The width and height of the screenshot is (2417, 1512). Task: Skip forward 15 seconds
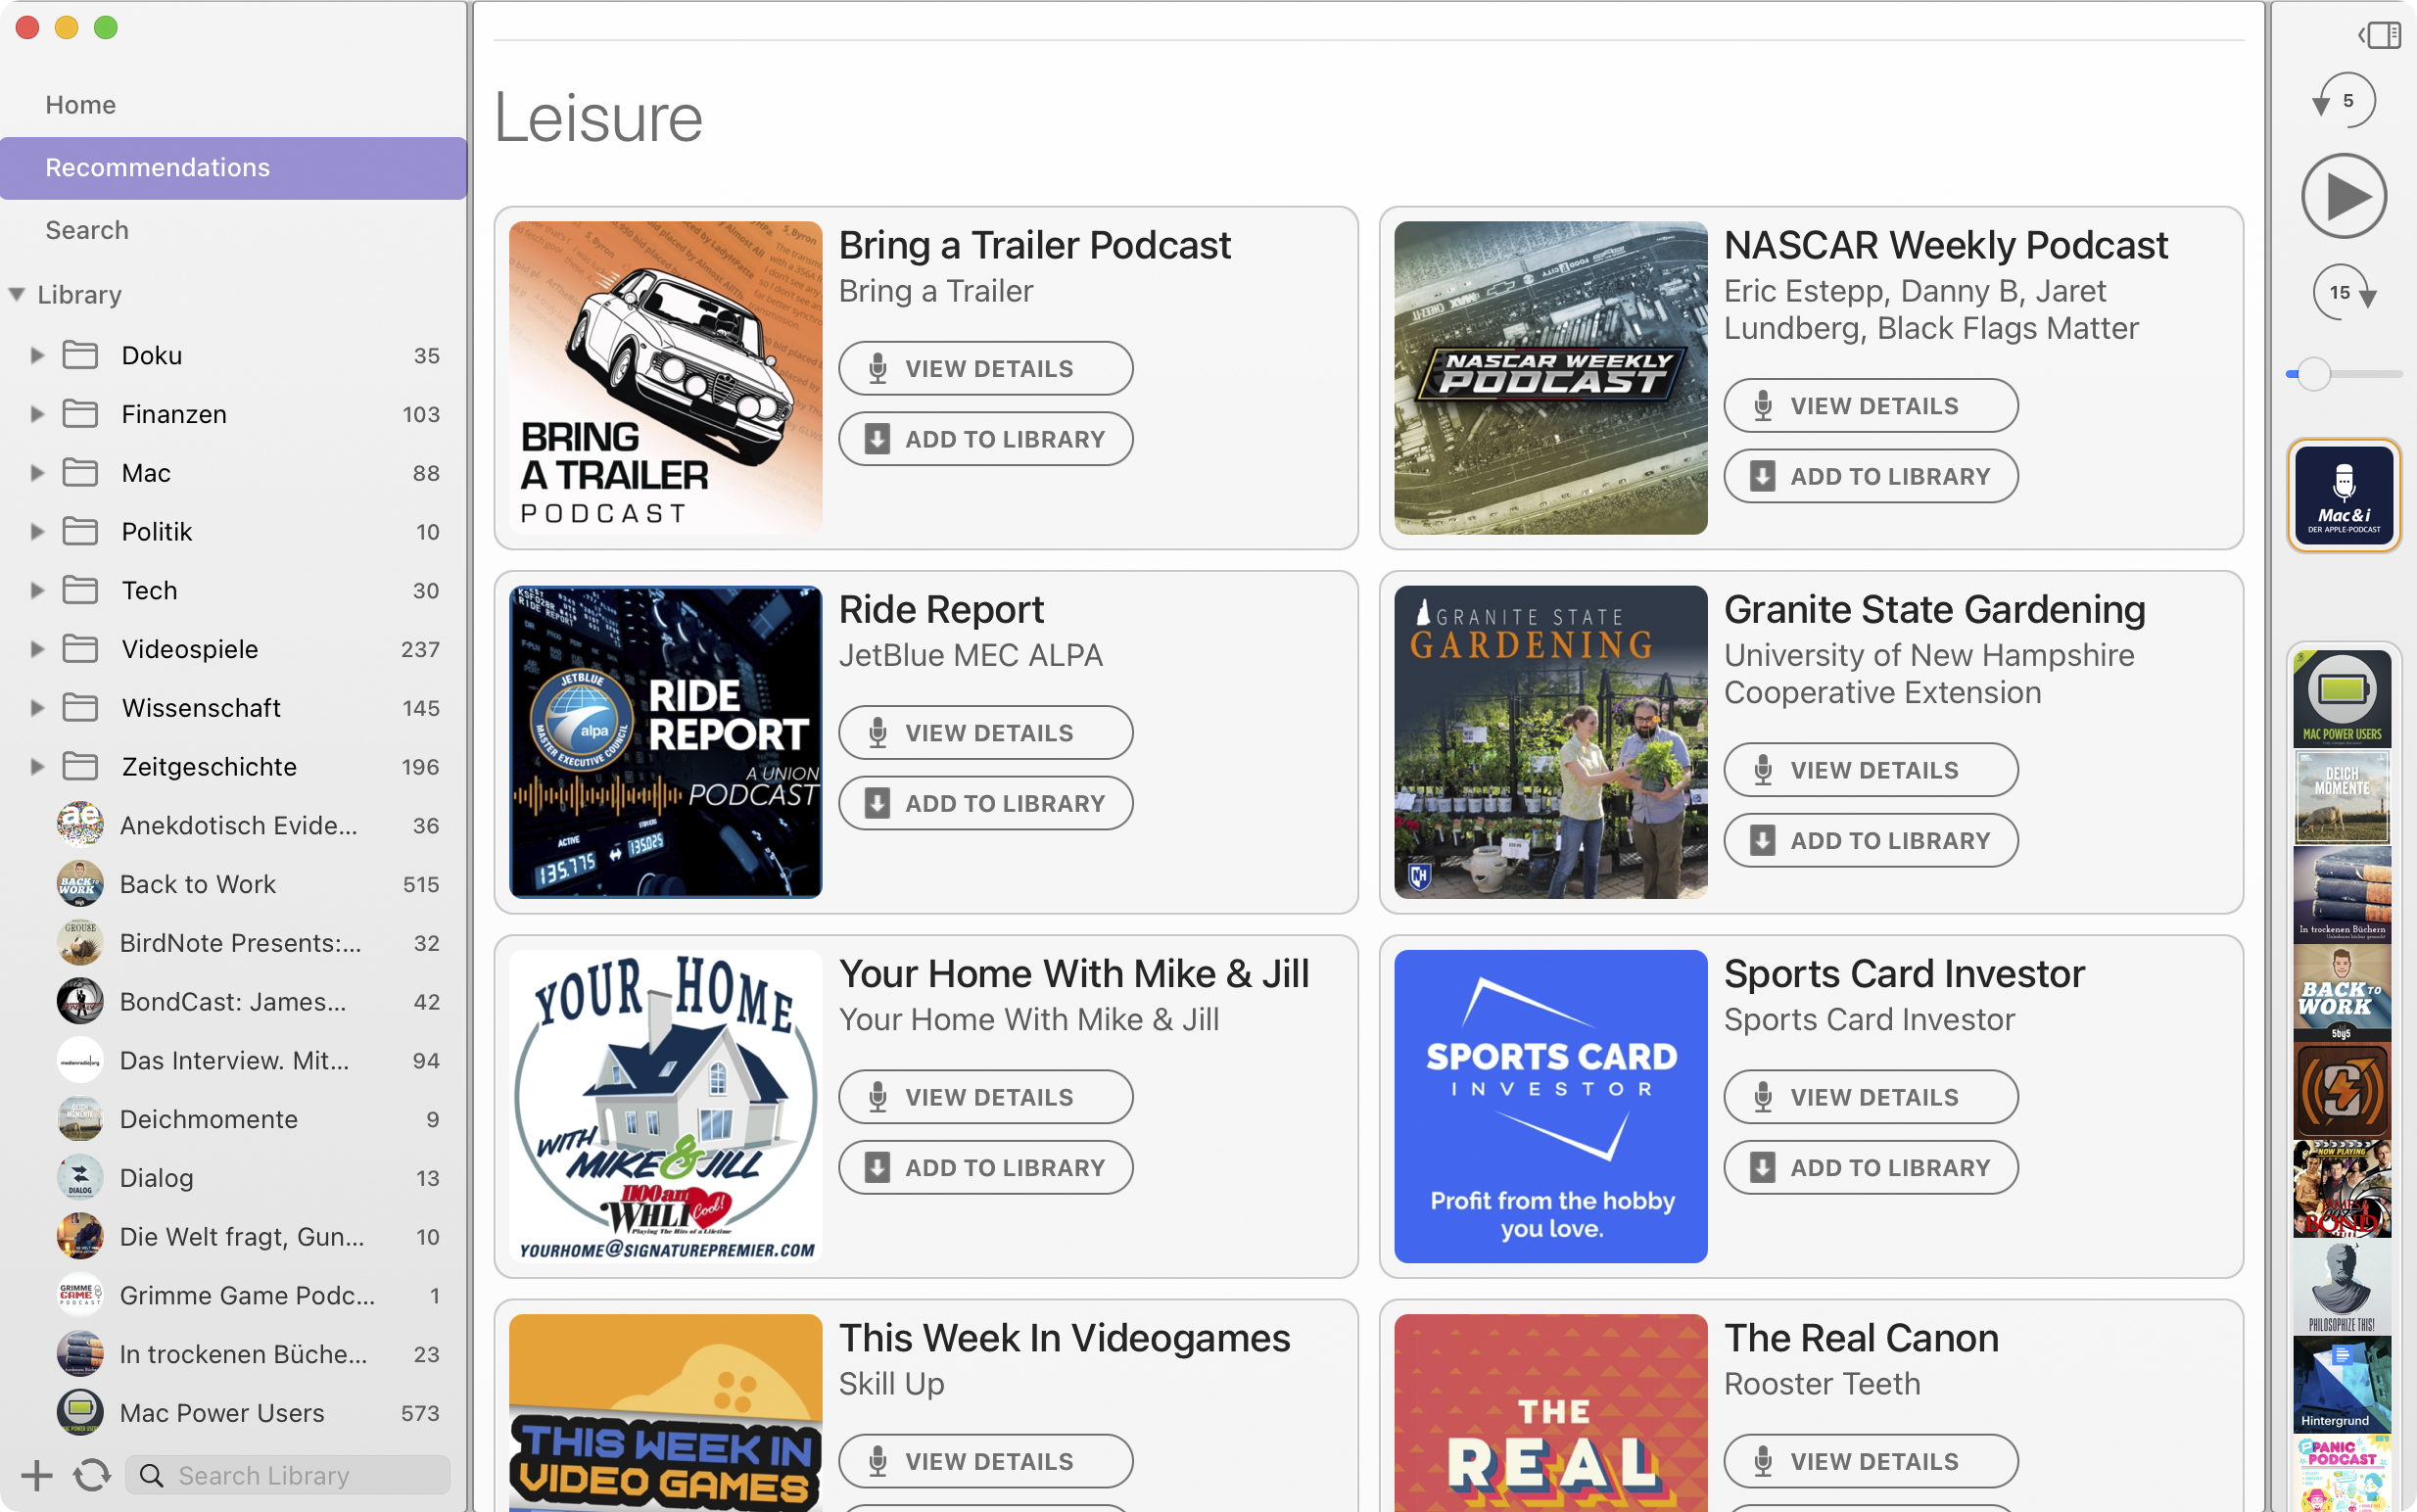click(2342, 293)
